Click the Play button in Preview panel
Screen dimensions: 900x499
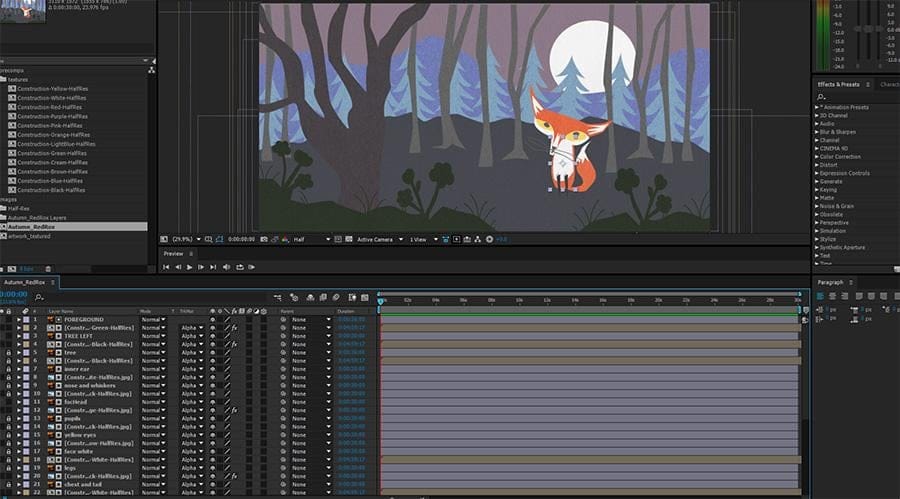[x=189, y=267]
